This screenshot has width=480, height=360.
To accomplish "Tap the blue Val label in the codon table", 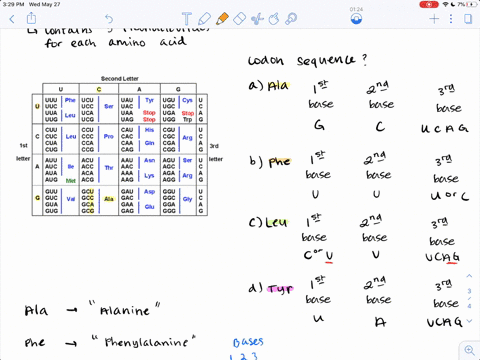I will pyautogui.click(x=71, y=199).
